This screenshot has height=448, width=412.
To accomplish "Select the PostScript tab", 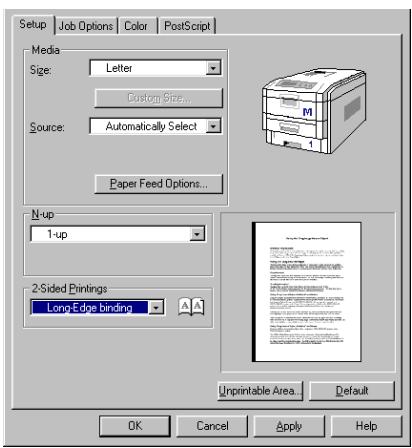I will click(187, 26).
